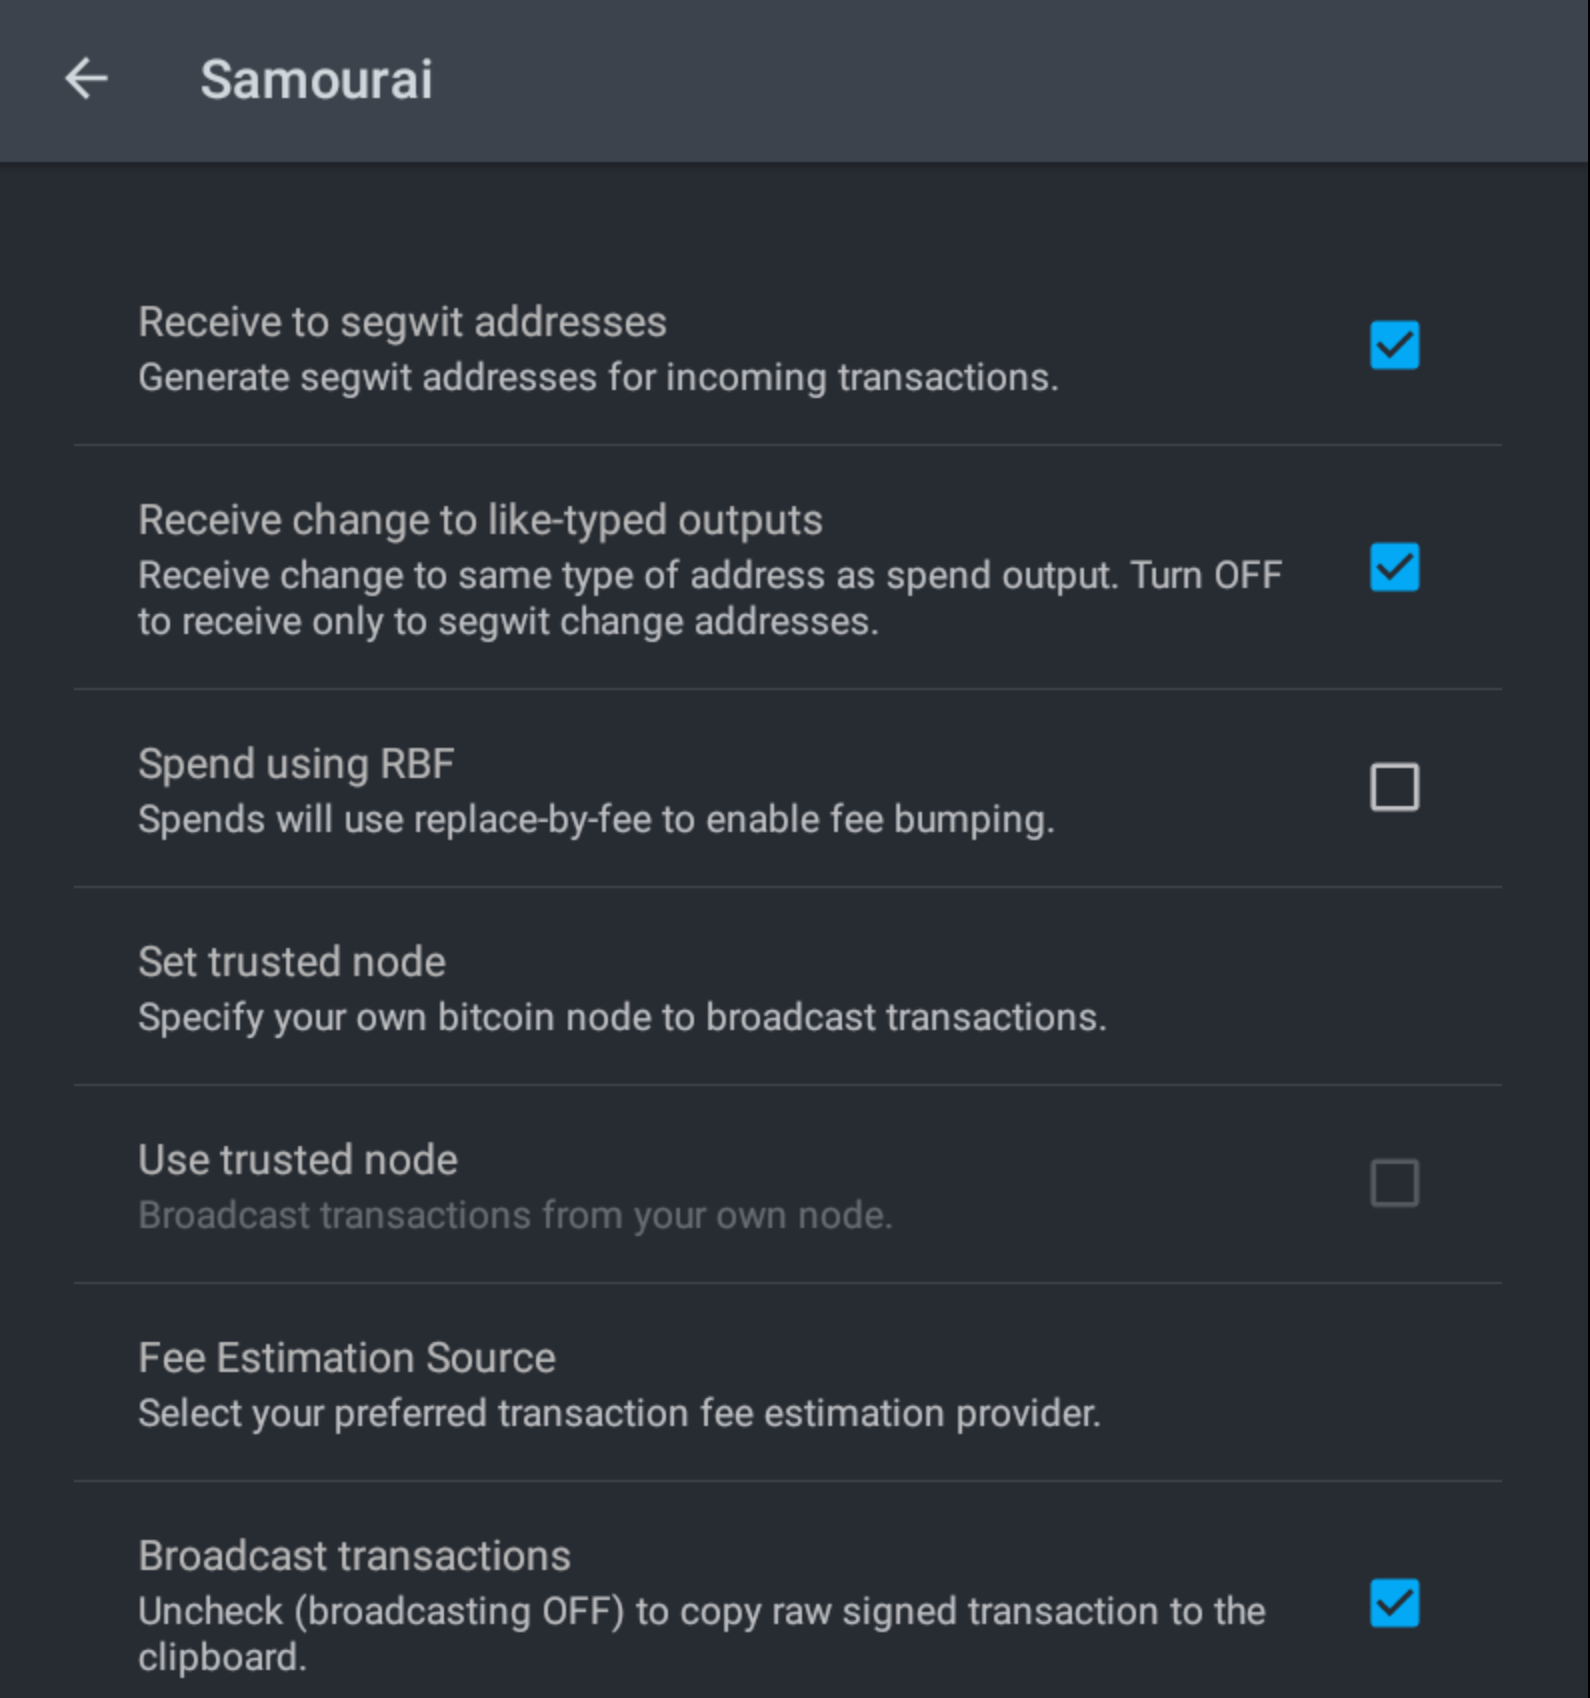The height and width of the screenshot is (1698, 1590).
Task: Click the Samourai title in the header
Action: [316, 80]
